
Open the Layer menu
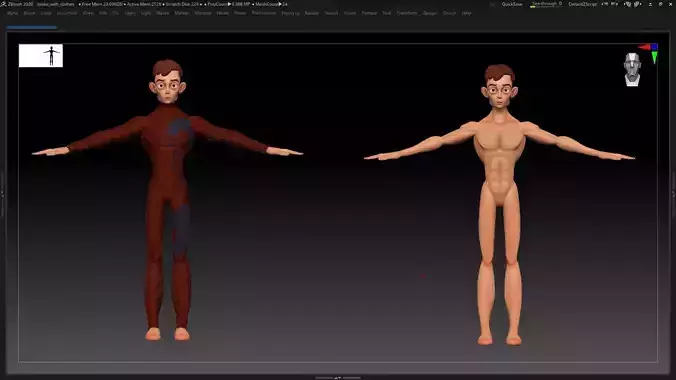coord(130,13)
